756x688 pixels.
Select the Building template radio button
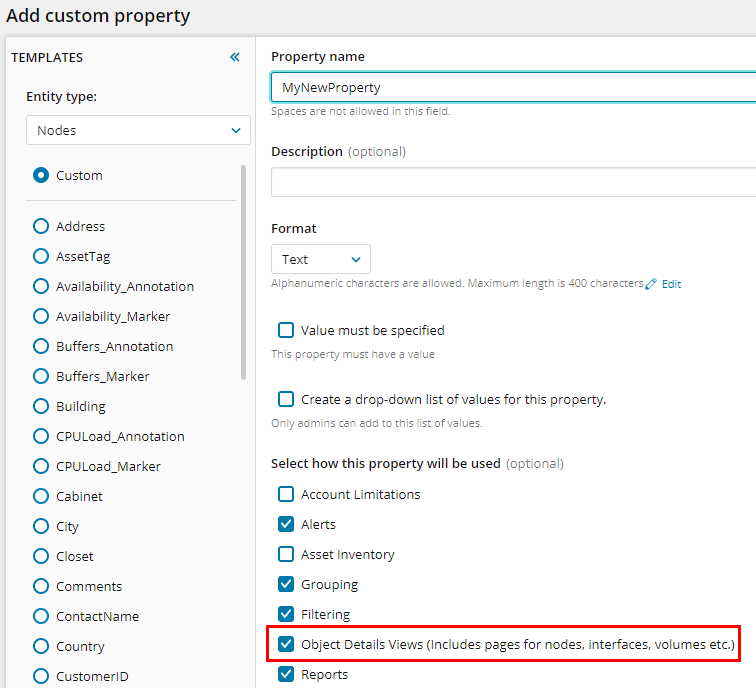(41, 407)
